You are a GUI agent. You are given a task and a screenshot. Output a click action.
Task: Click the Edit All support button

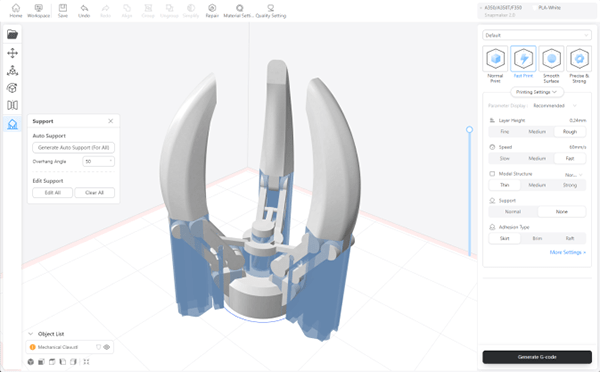pos(52,193)
